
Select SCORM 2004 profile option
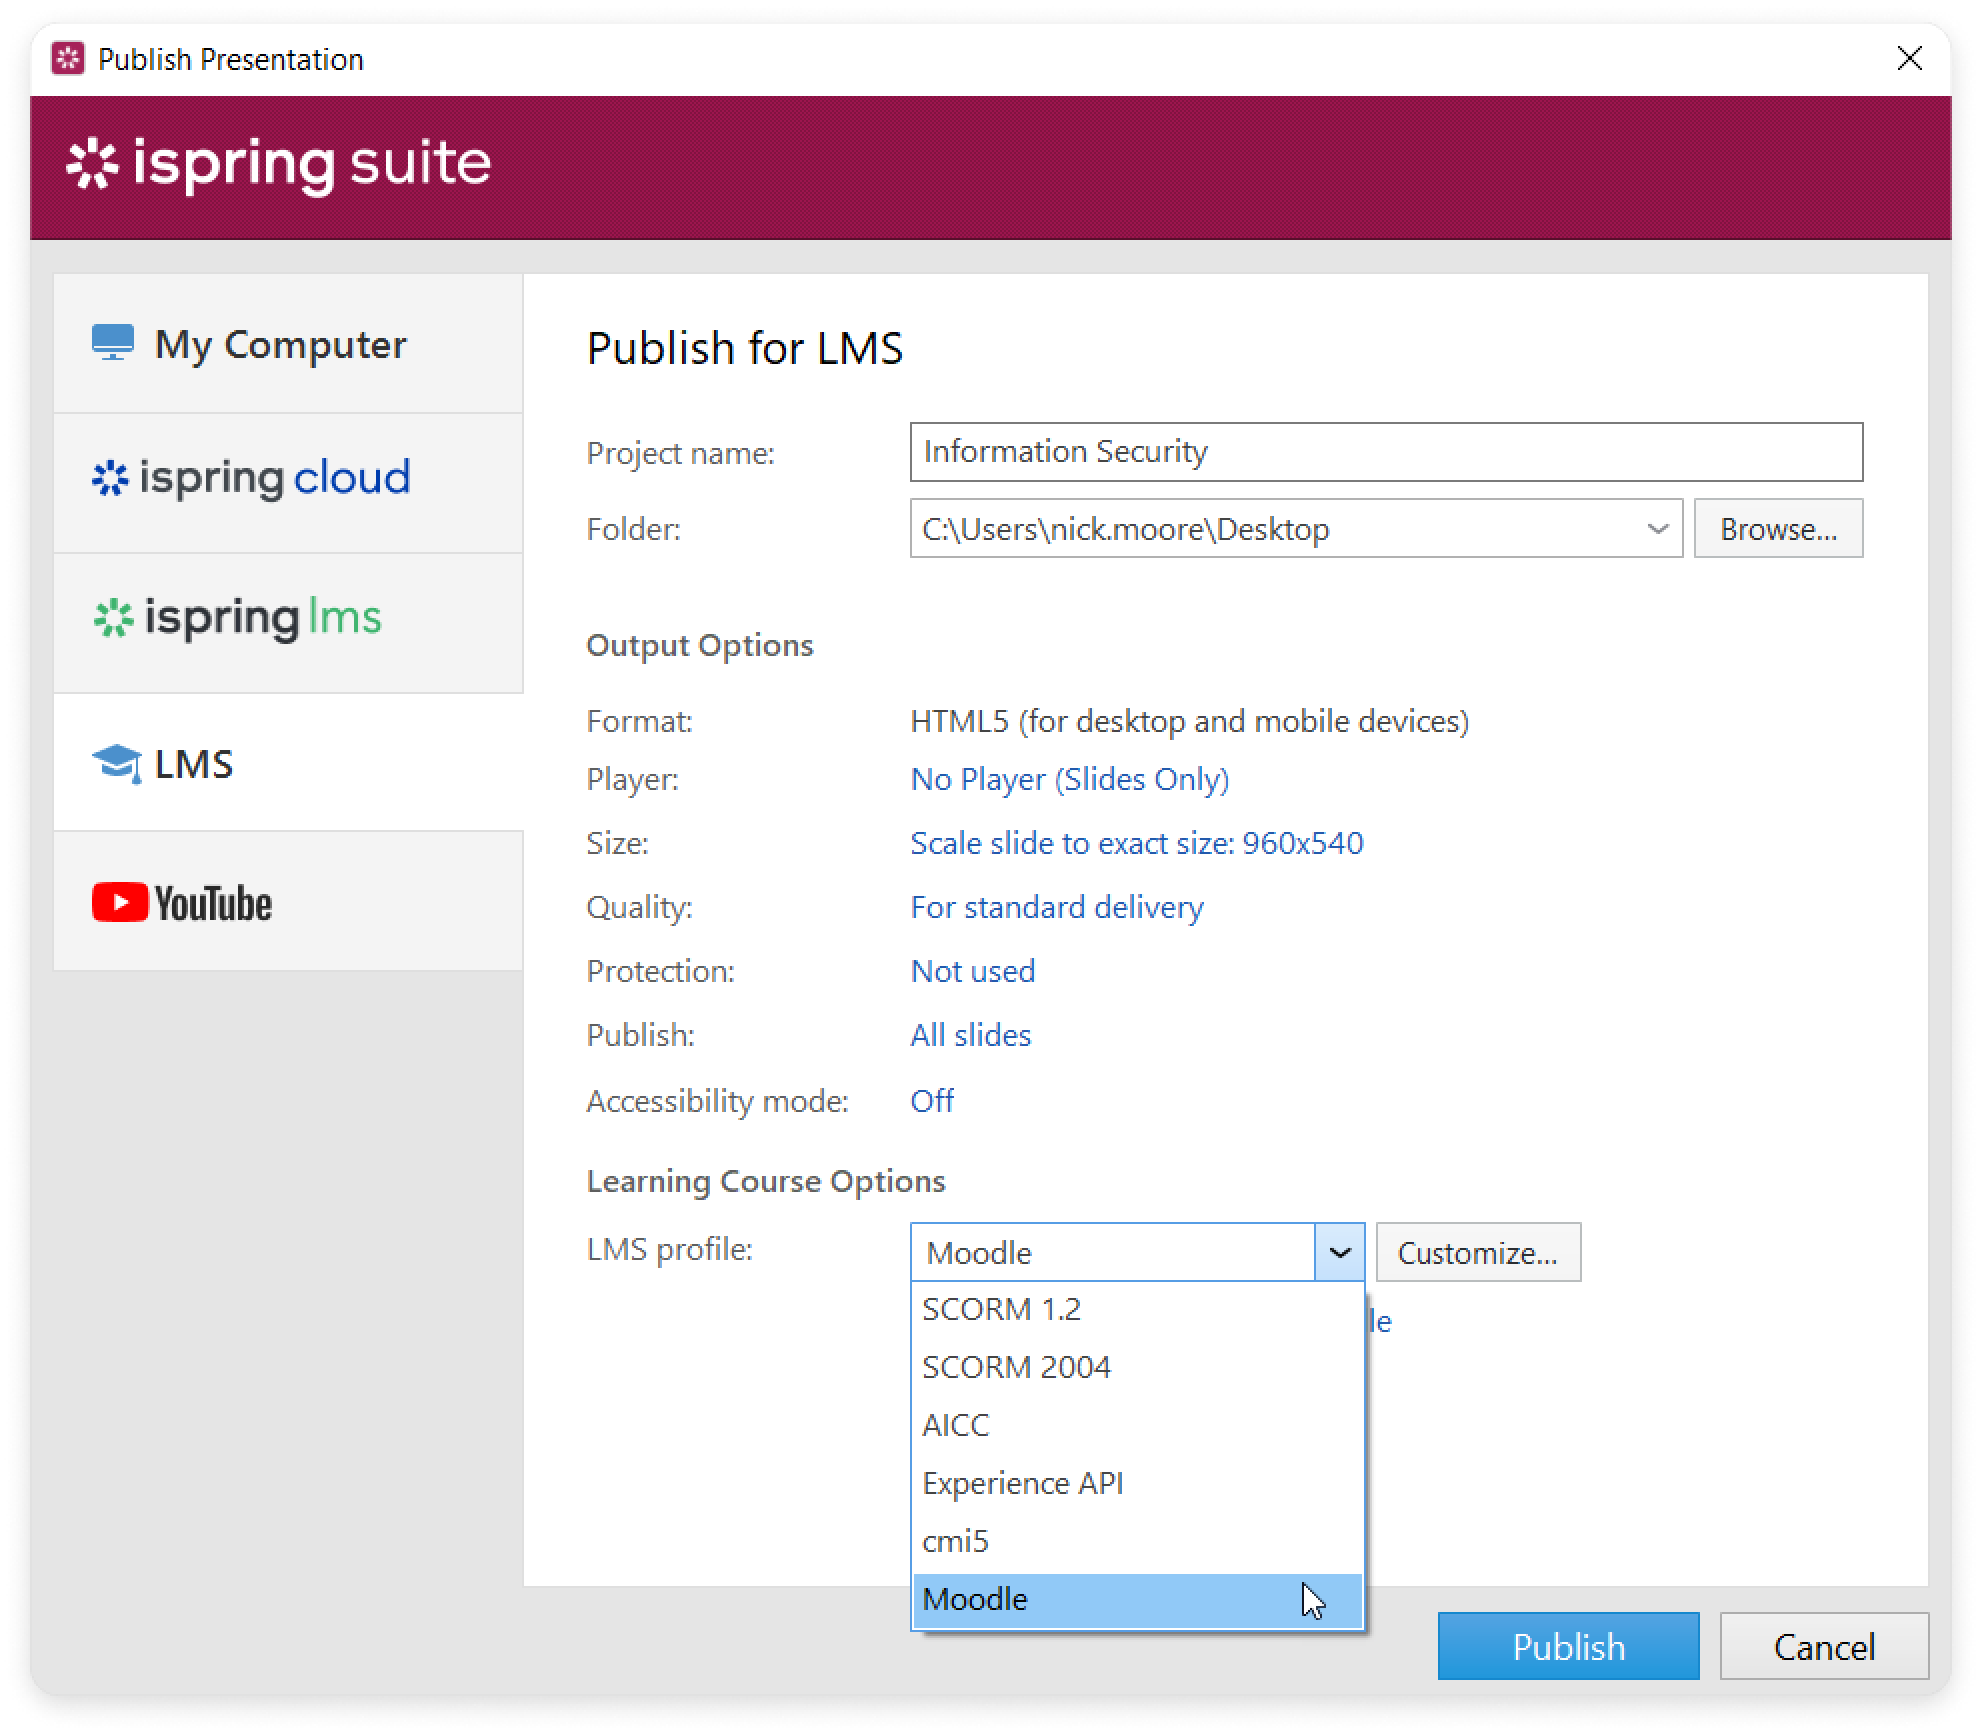point(1016,1367)
